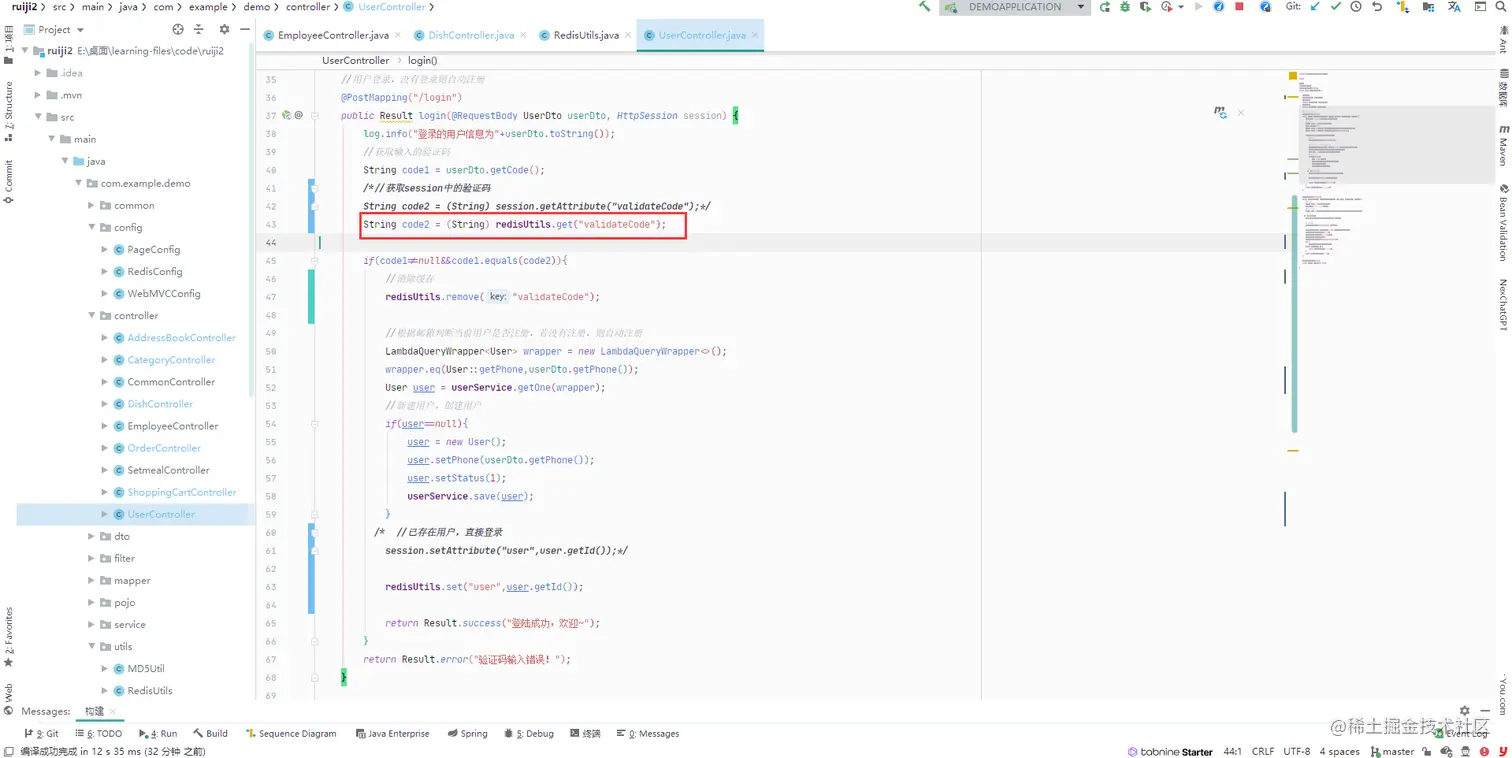Open the DEMOAPPLICATION run configuration dropdown

(1013, 7)
